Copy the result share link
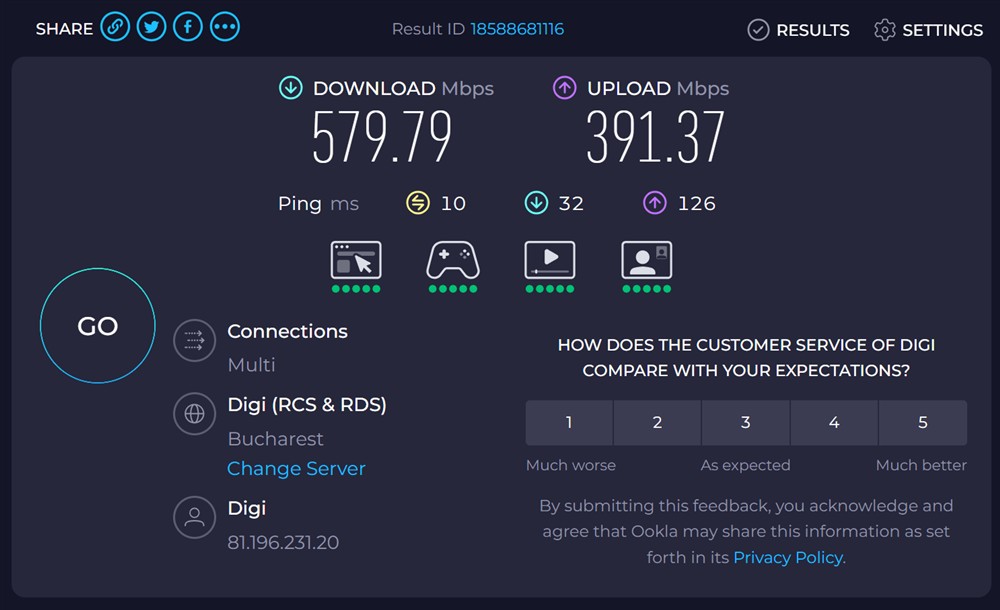Image resolution: width=1000 pixels, height=610 pixels. tap(115, 27)
